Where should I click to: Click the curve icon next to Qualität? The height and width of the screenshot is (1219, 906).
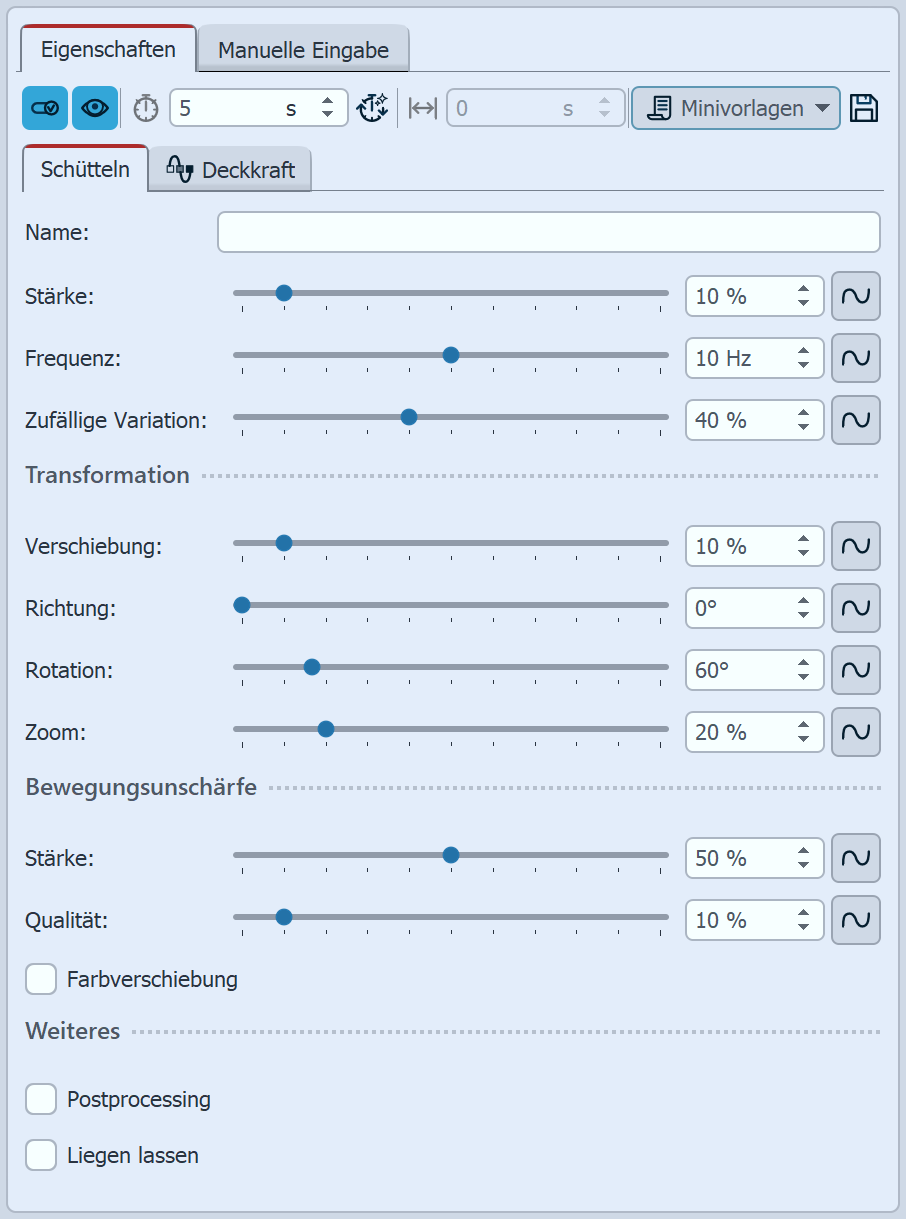click(856, 920)
